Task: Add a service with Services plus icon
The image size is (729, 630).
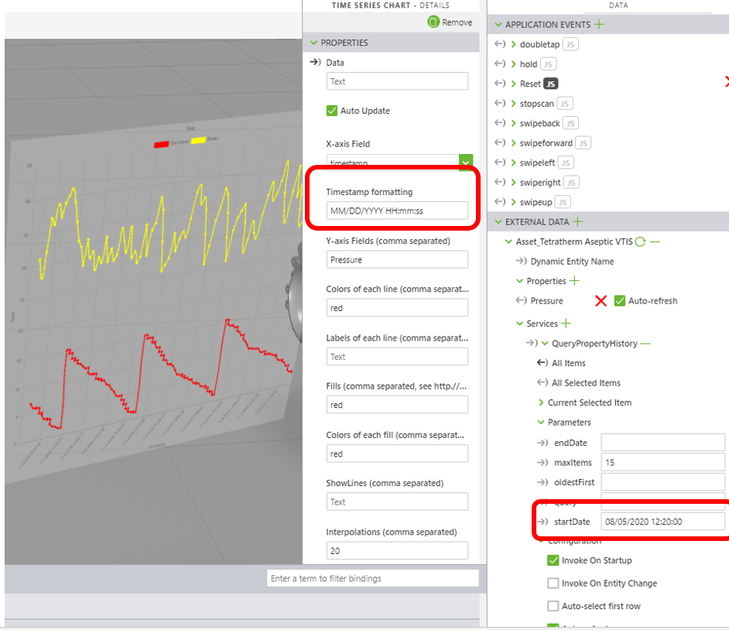Action: [x=566, y=323]
